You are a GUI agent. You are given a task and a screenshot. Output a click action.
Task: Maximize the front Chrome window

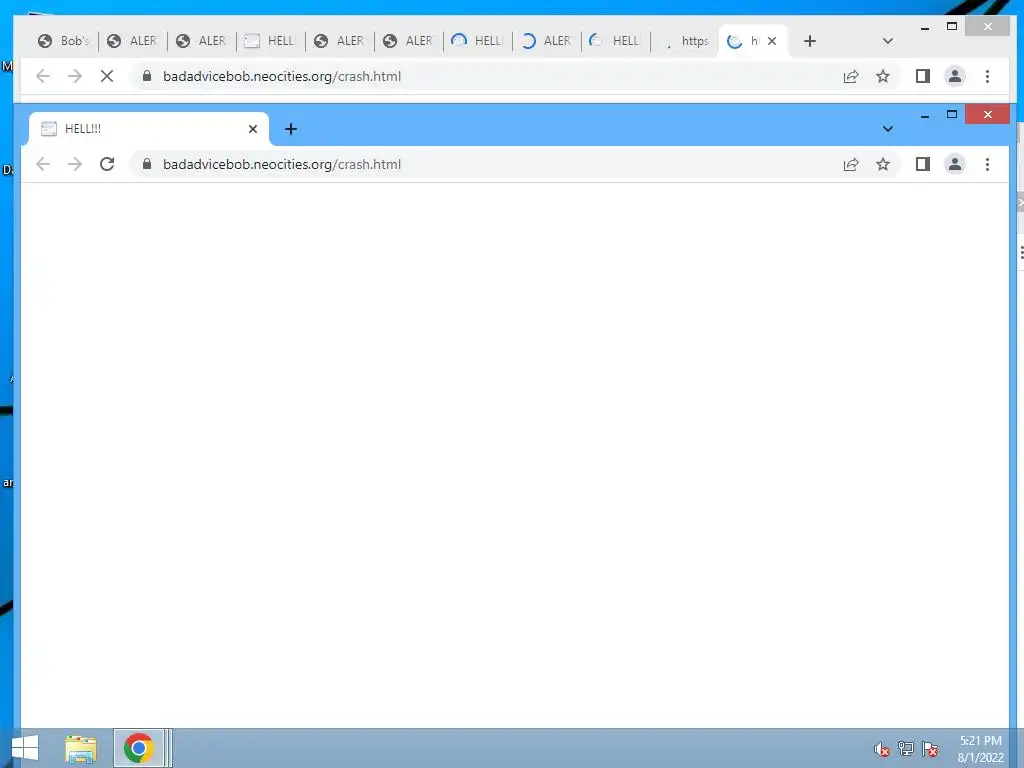952,115
